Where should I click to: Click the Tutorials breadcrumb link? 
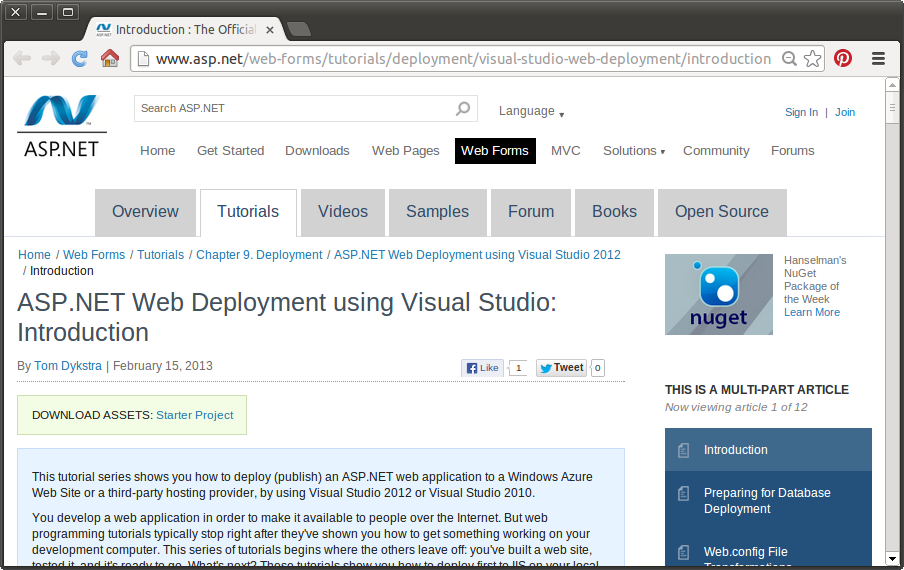[x=160, y=255]
